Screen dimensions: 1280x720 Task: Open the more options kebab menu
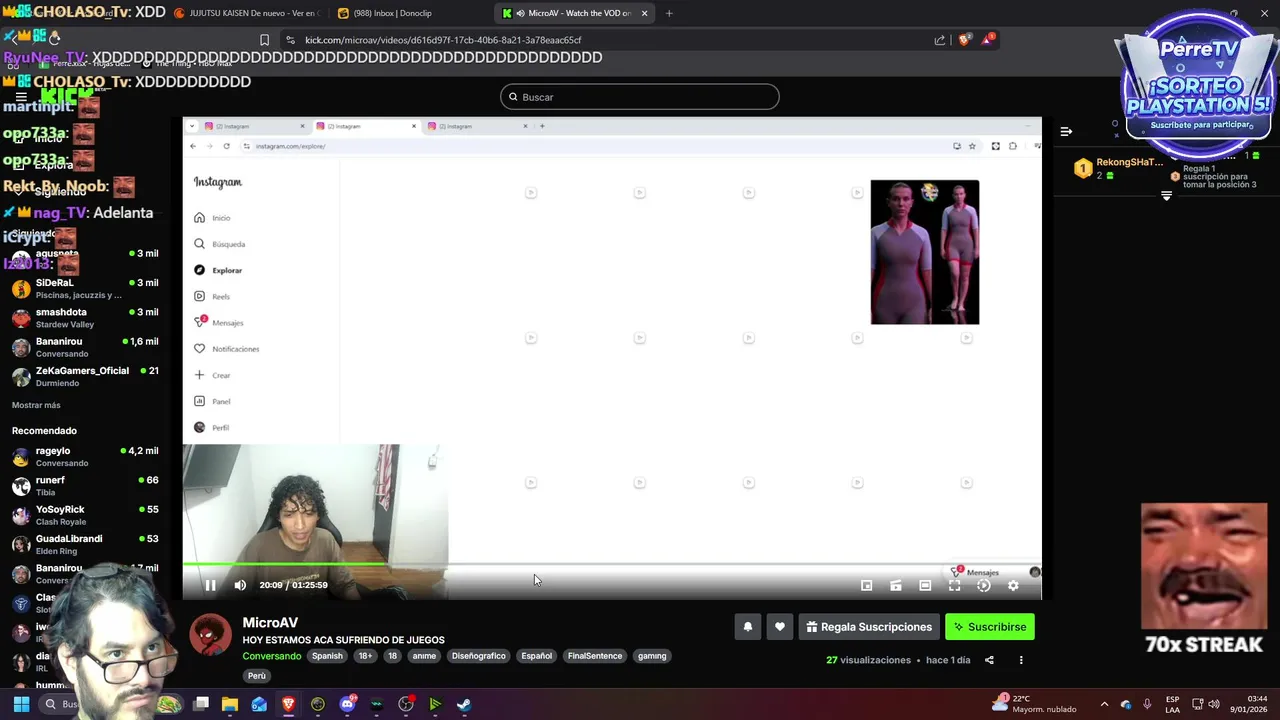click(1021, 660)
